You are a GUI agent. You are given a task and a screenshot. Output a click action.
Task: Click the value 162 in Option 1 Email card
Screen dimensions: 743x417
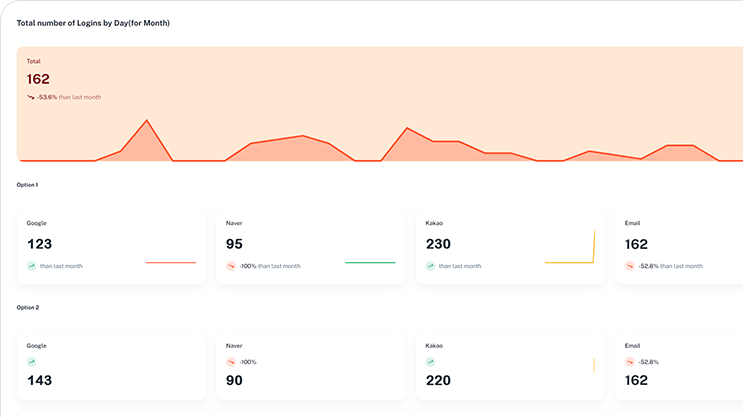coord(636,244)
